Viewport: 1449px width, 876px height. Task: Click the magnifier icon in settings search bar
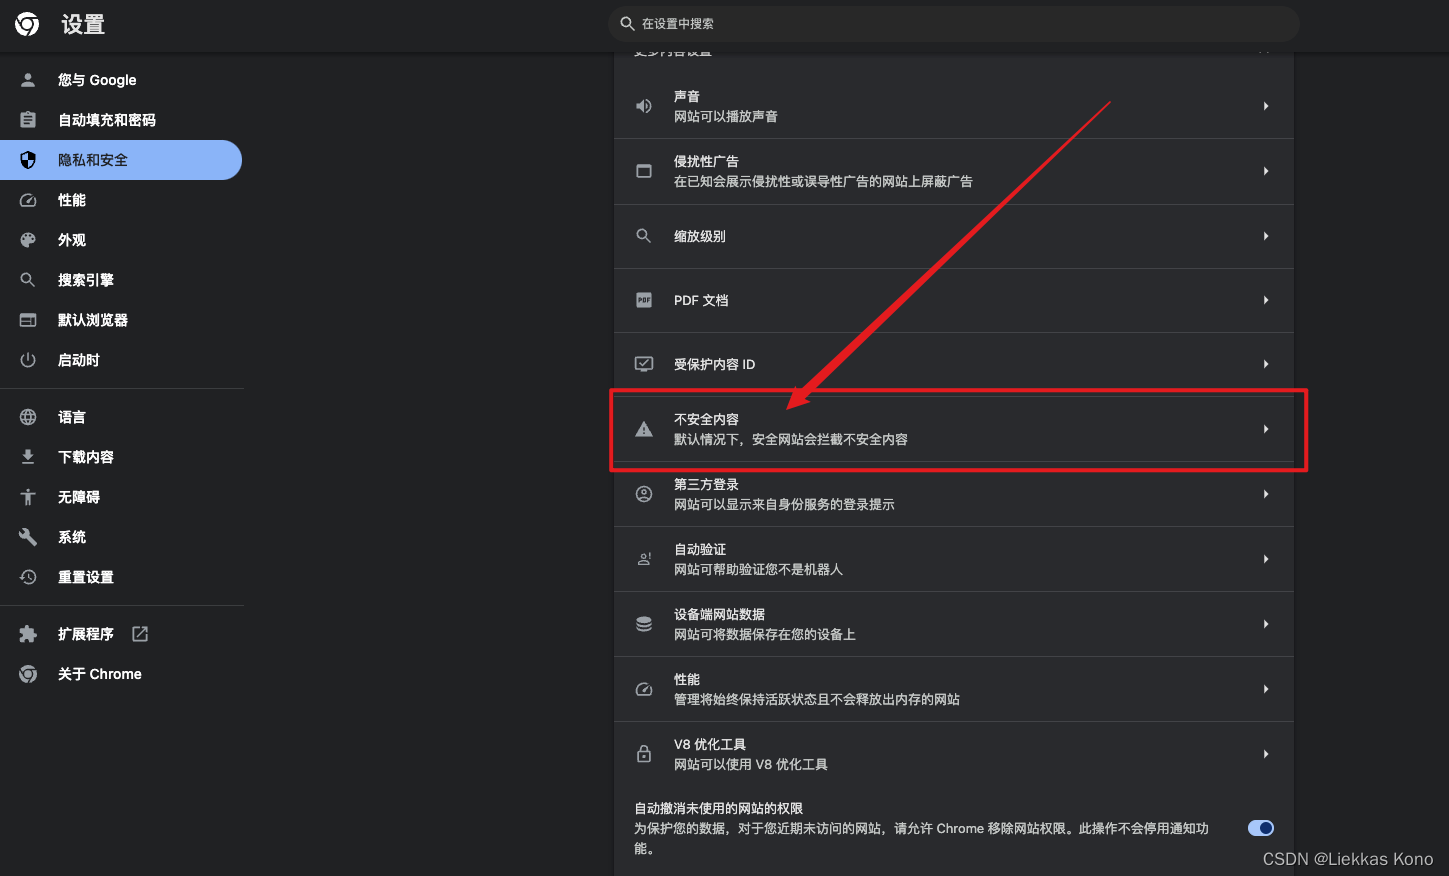click(627, 23)
